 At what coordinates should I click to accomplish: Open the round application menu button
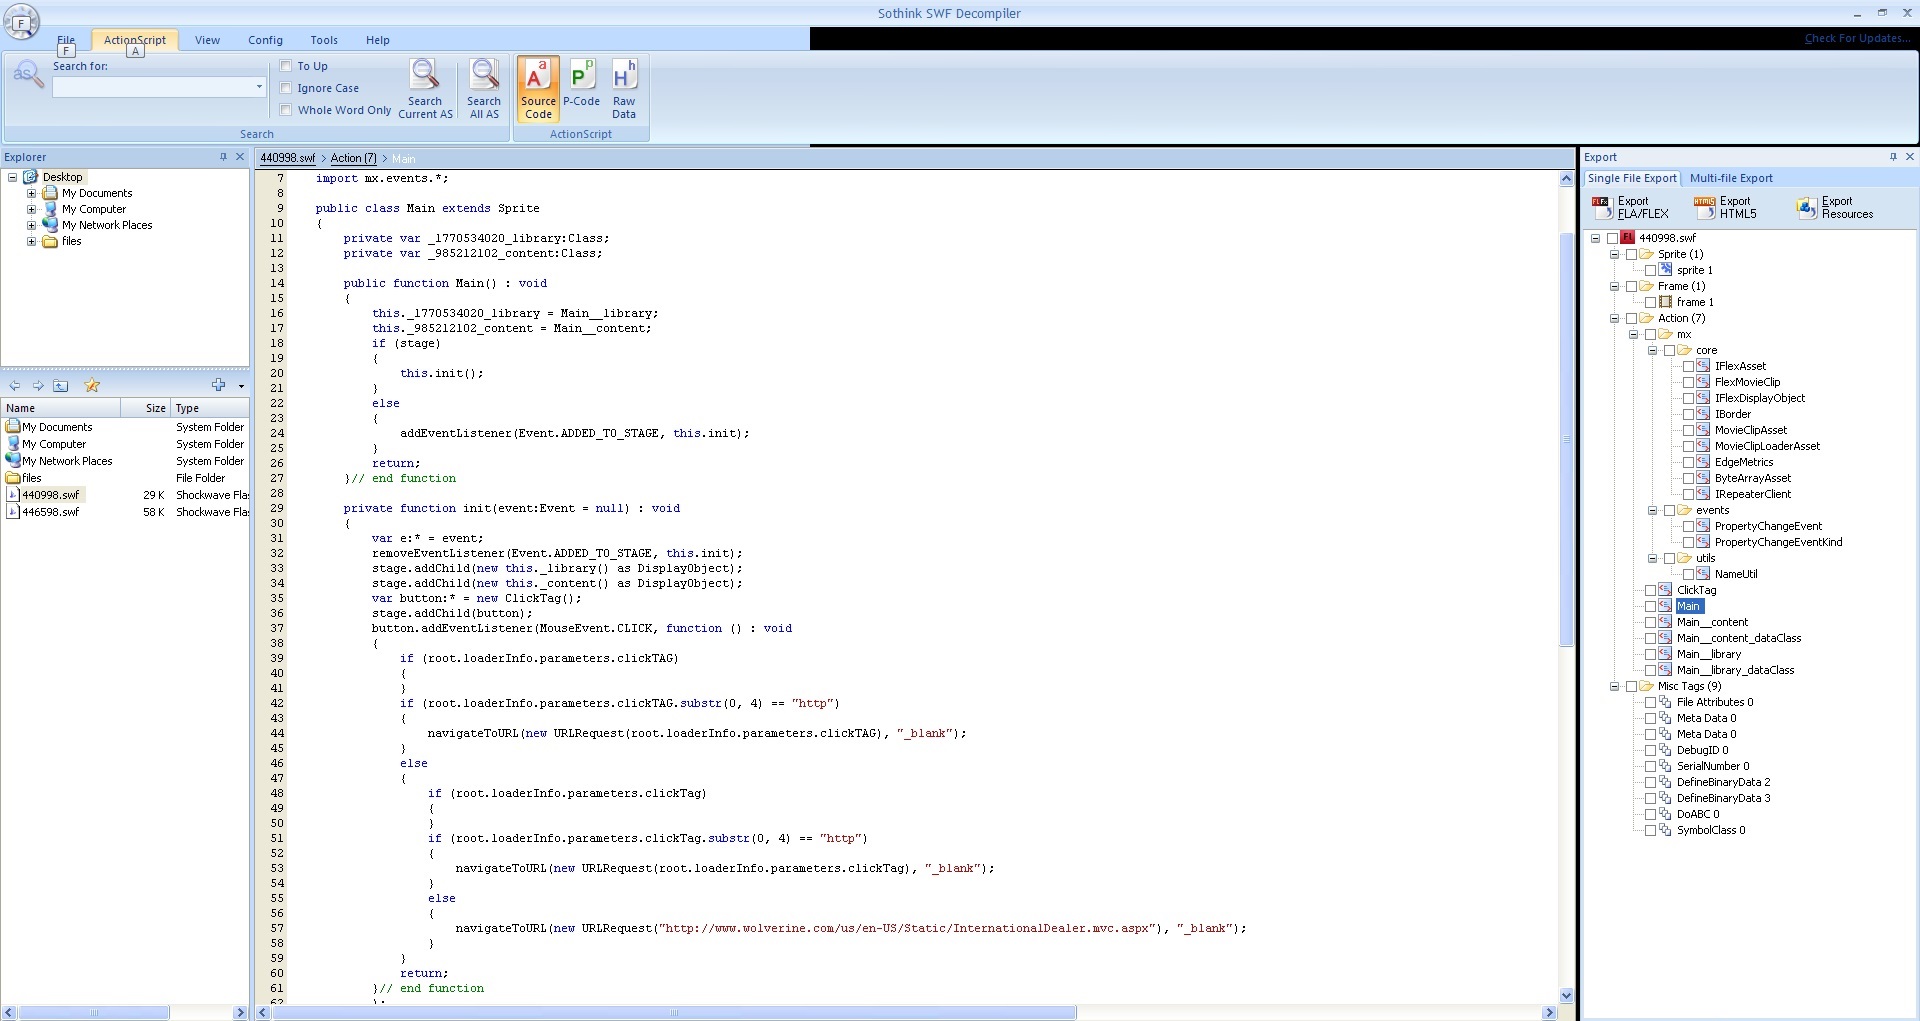(x=21, y=21)
